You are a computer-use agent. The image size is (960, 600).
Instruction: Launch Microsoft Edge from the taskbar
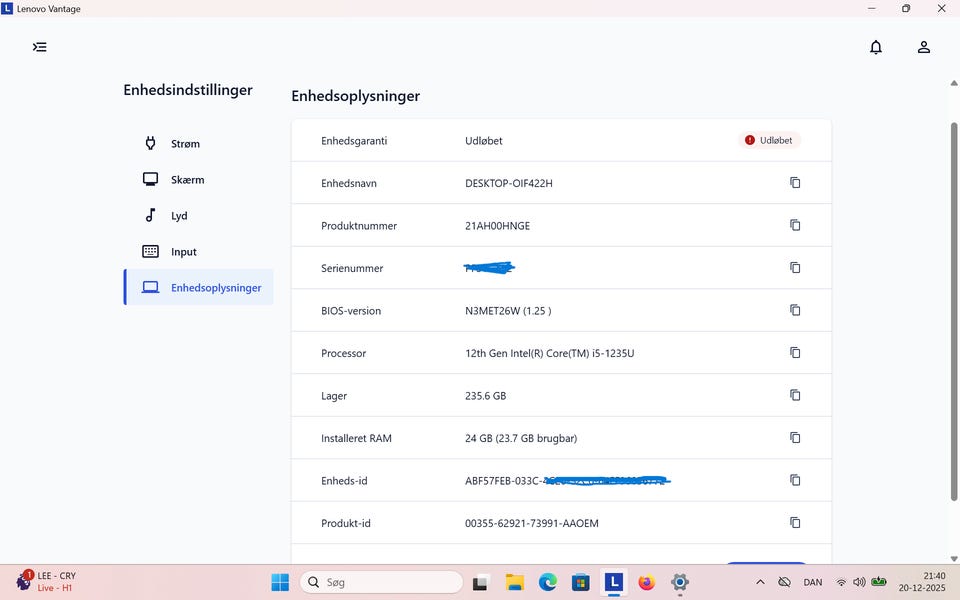548,582
